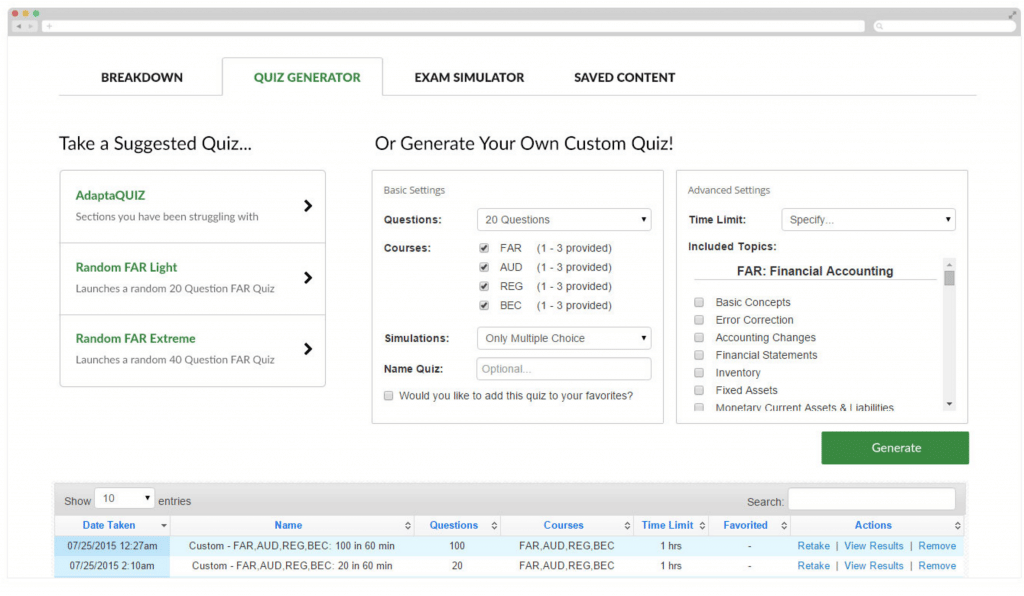Click the browser search magnifier icon
The image size is (1024, 596).
point(880,26)
